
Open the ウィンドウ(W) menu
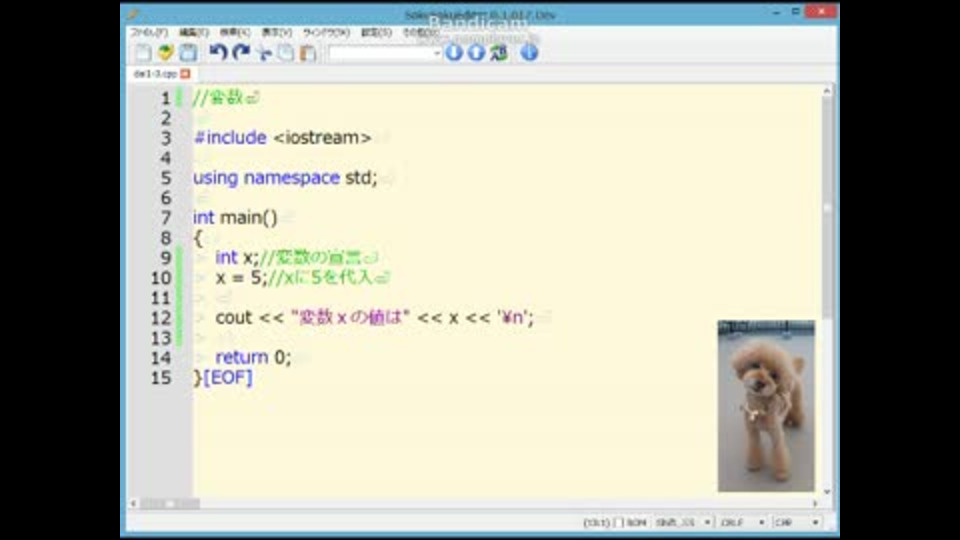(326, 32)
